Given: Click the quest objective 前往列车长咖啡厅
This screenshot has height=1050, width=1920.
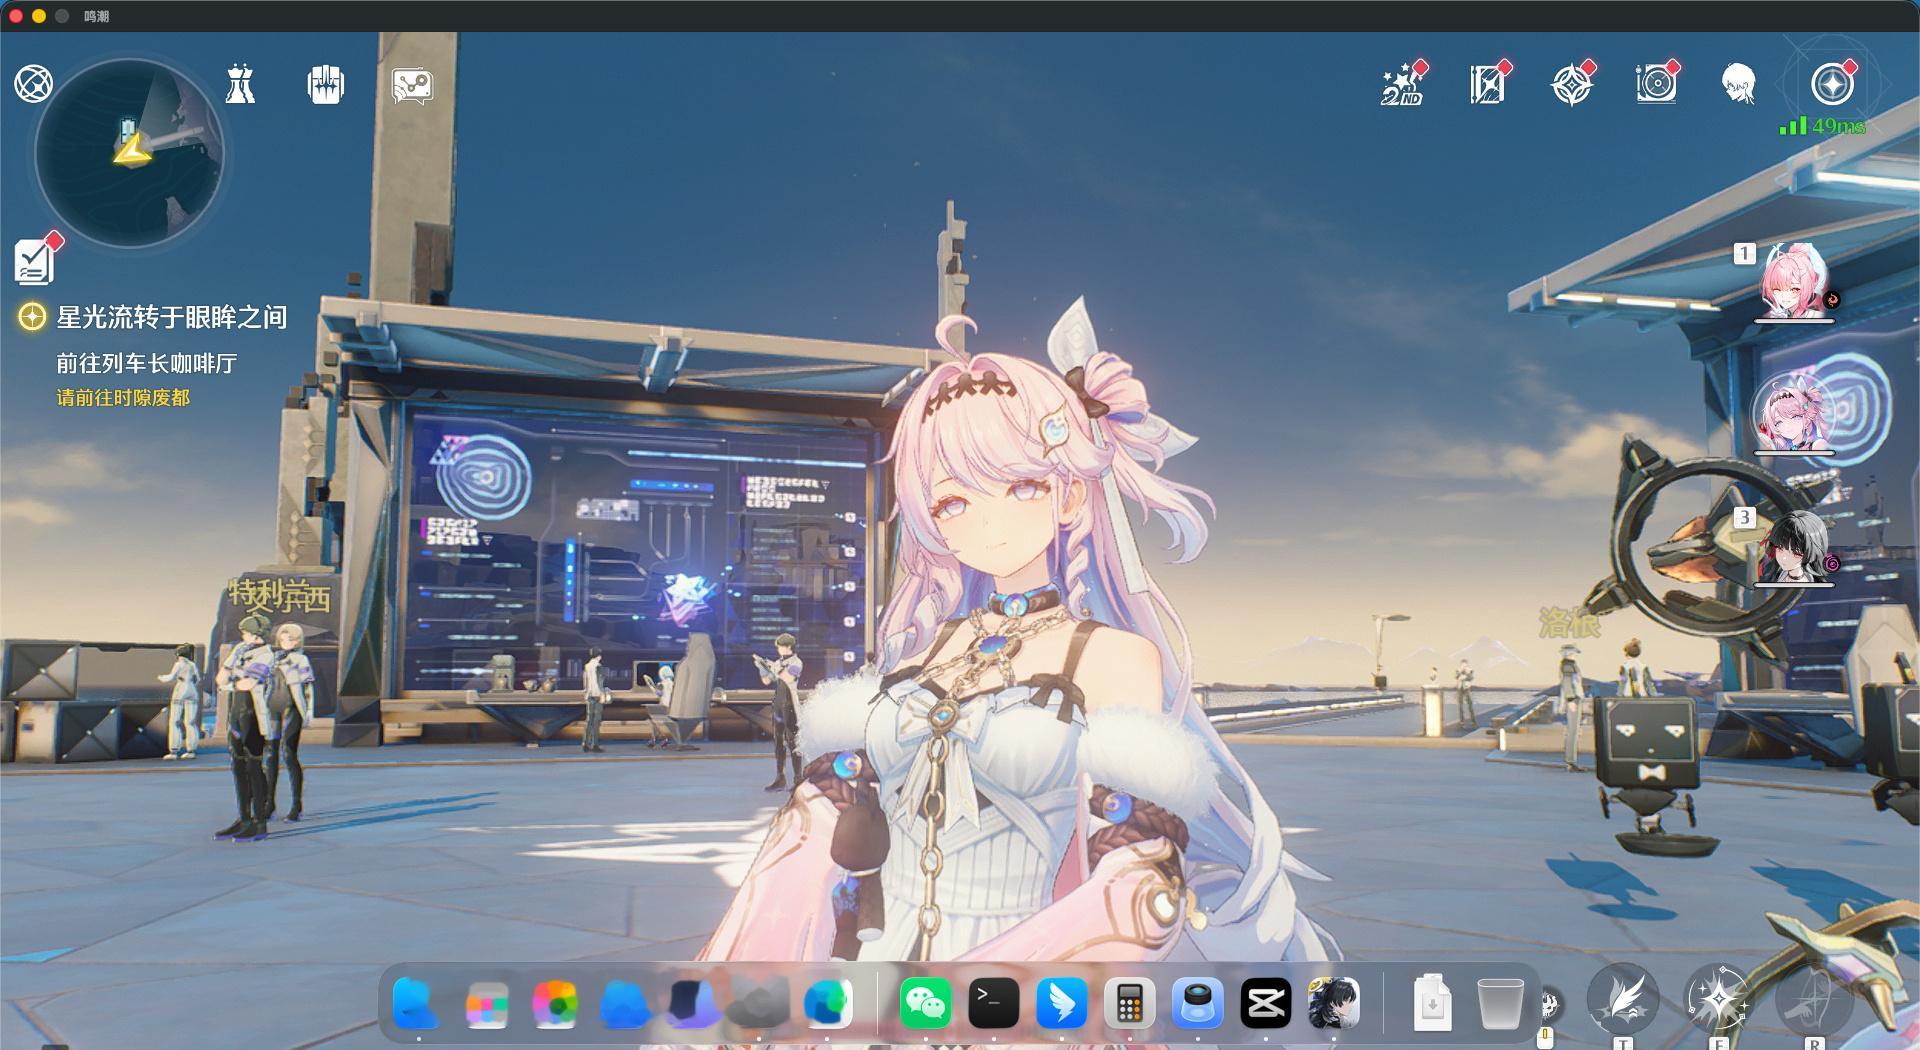Looking at the screenshot, I should coord(147,363).
